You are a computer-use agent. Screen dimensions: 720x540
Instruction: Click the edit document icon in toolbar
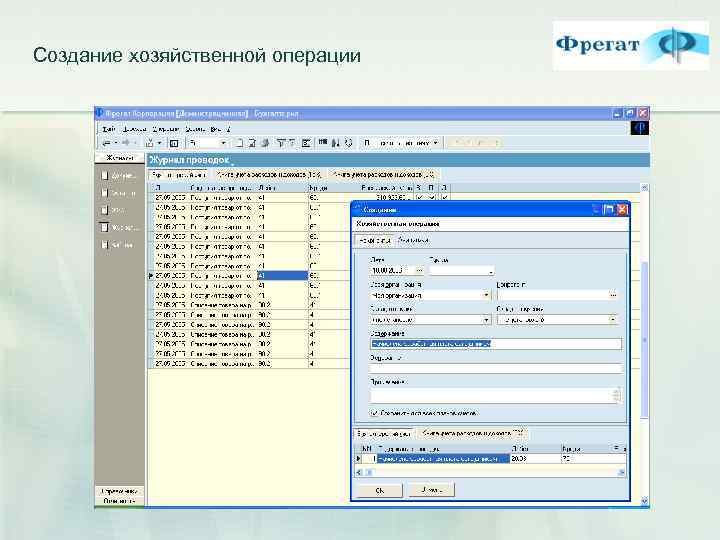[x=252, y=143]
